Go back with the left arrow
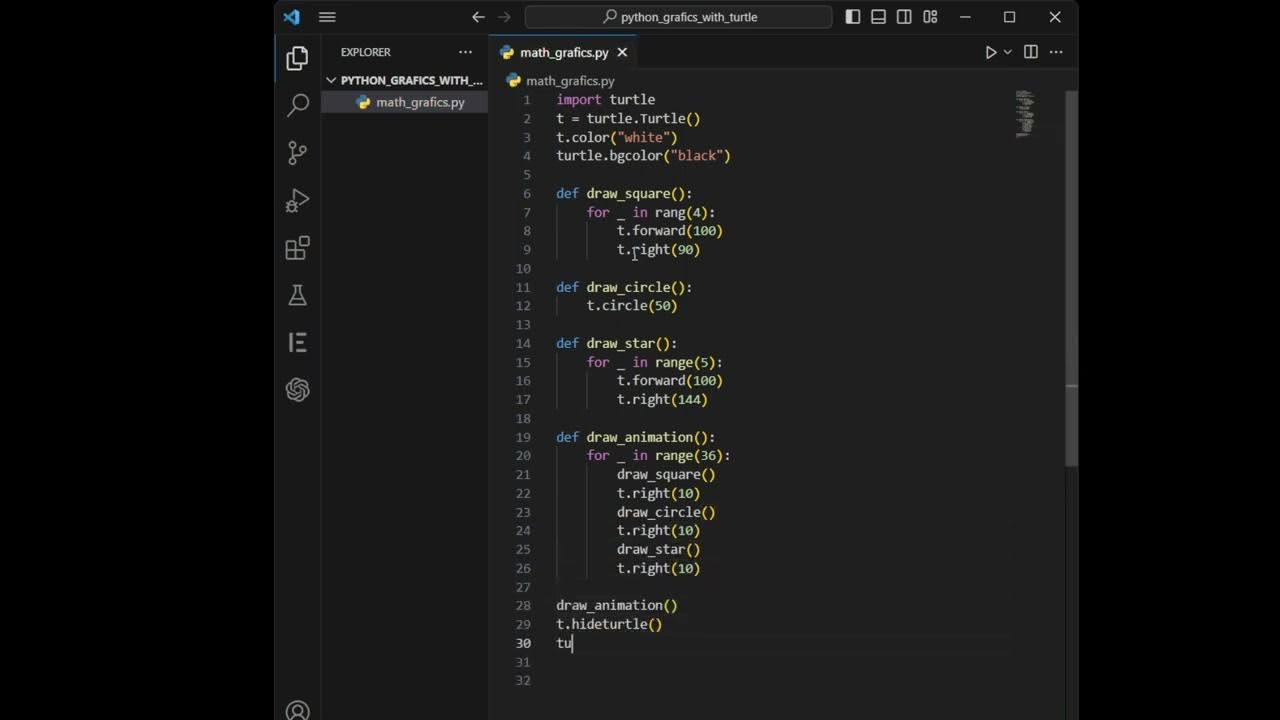 click(x=478, y=17)
